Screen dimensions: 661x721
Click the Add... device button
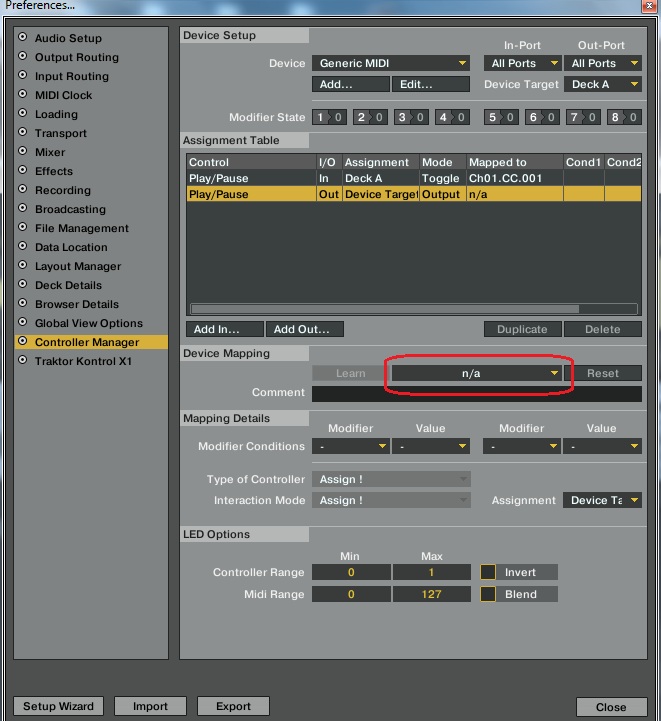351,84
